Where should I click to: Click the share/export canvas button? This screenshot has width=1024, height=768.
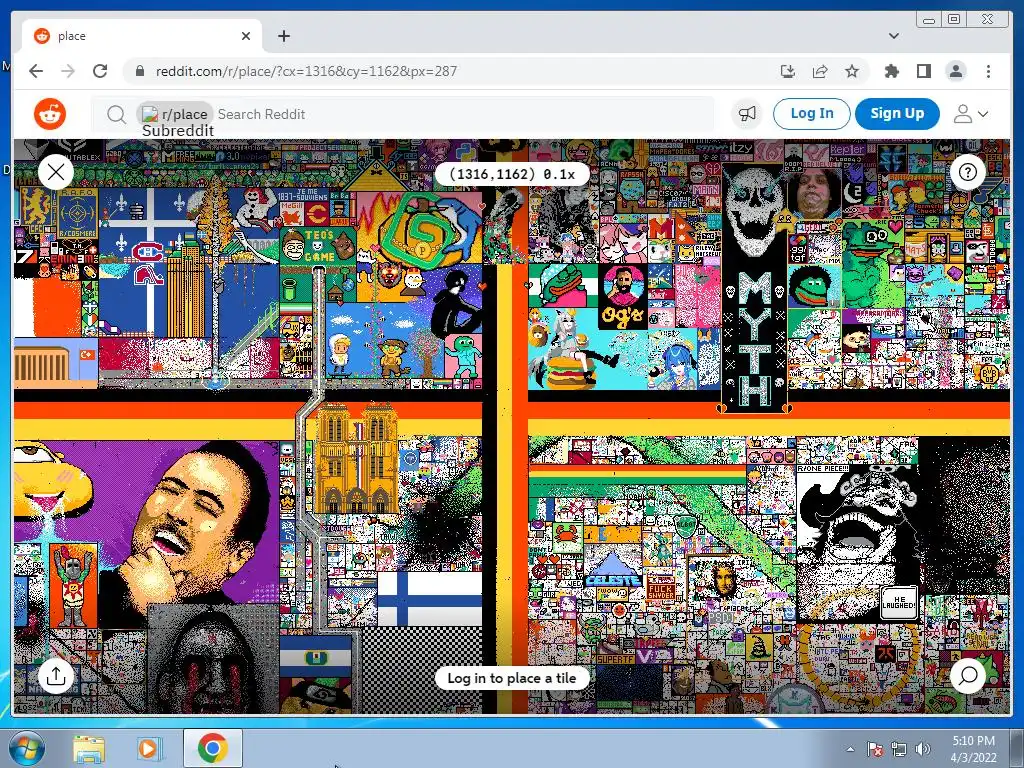coord(56,676)
